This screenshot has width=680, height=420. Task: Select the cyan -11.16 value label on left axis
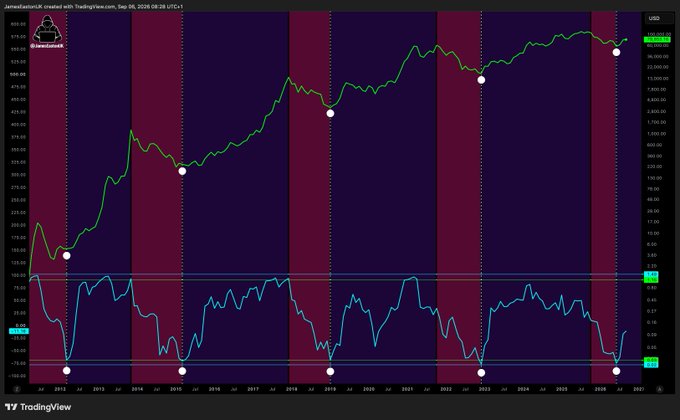click(x=19, y=331)
